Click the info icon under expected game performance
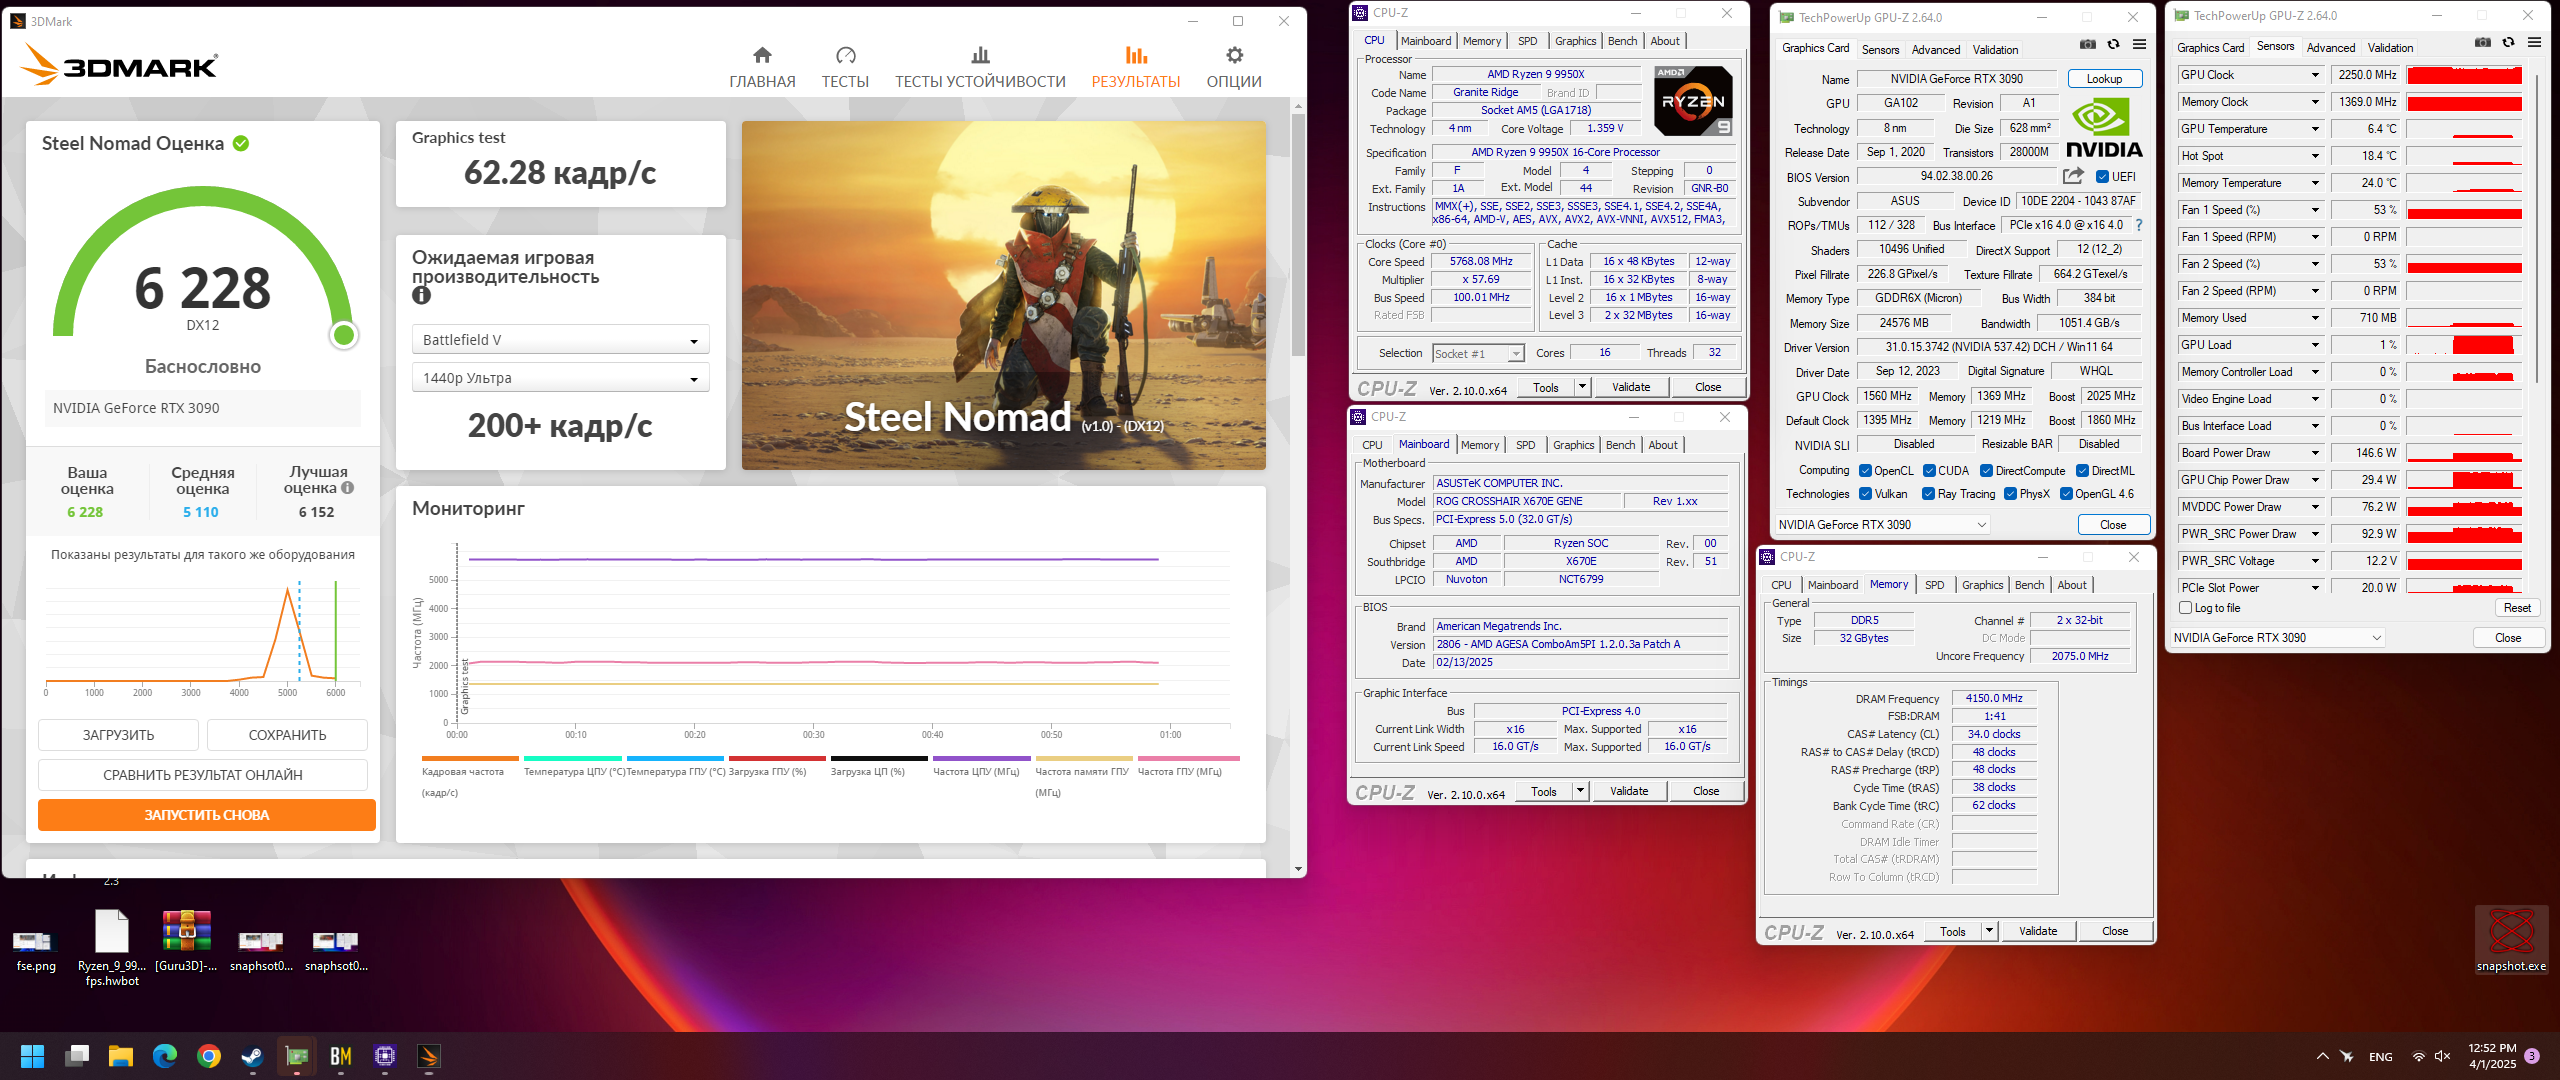The image size is (2560, 1080). pyautogui.click(x=421, y=295)
